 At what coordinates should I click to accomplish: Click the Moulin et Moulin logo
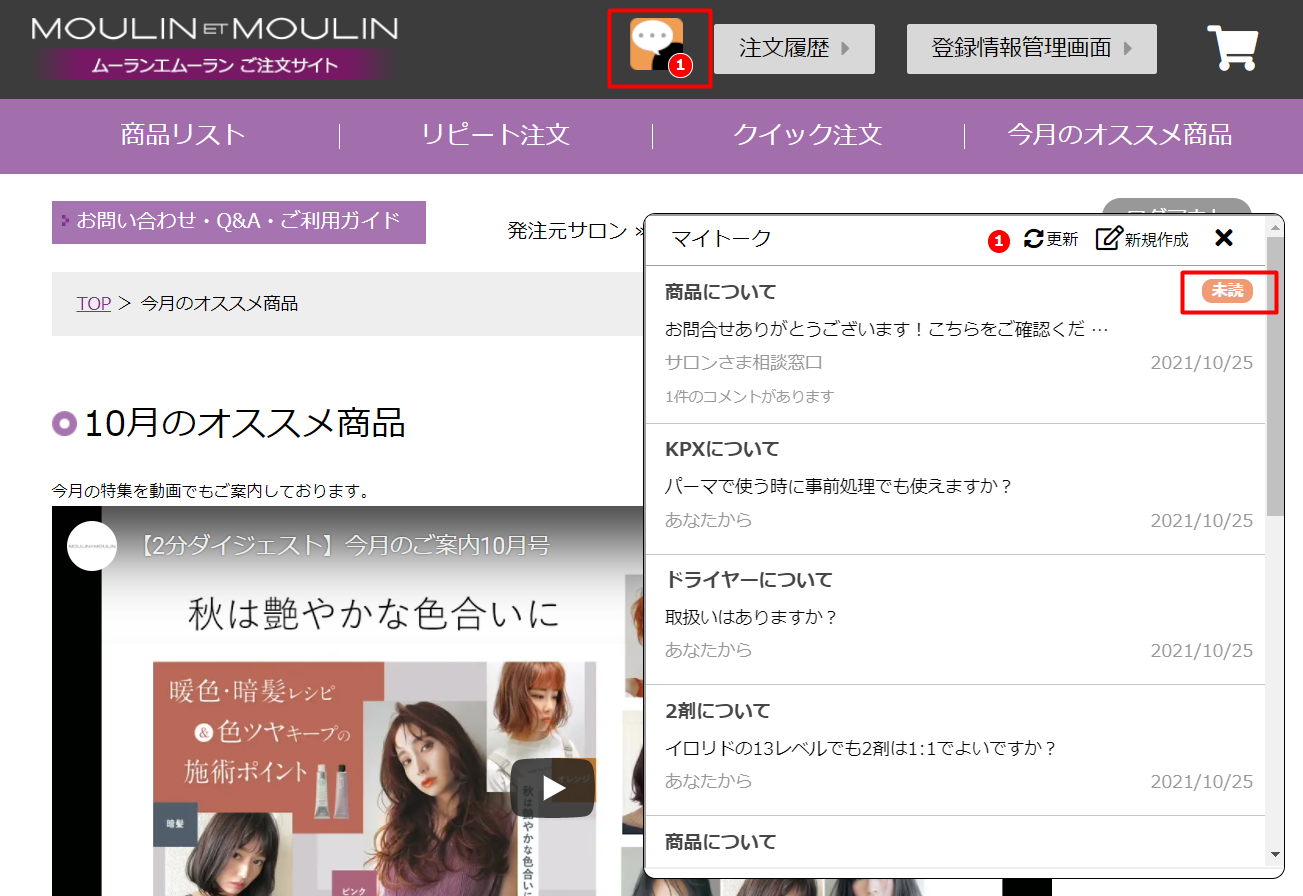pyautogui.click(x=214, y=47)
